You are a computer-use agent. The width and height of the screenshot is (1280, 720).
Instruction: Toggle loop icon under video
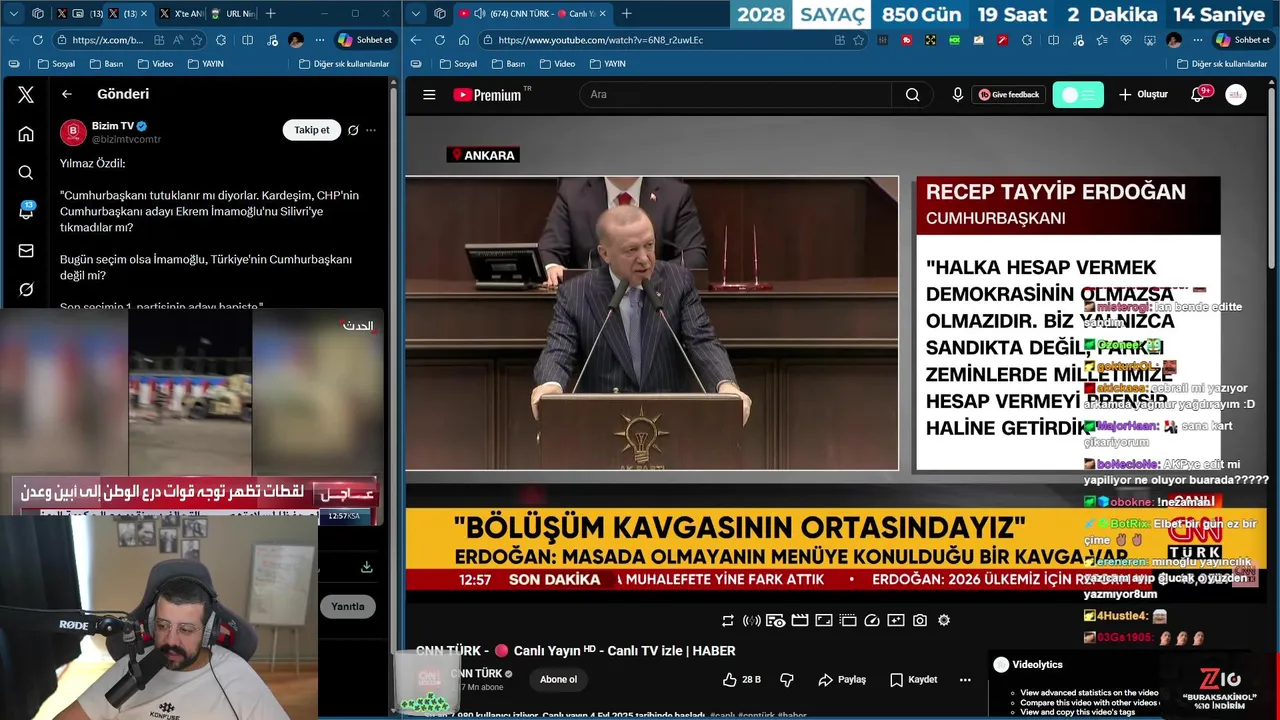click(x=728, y=621)
